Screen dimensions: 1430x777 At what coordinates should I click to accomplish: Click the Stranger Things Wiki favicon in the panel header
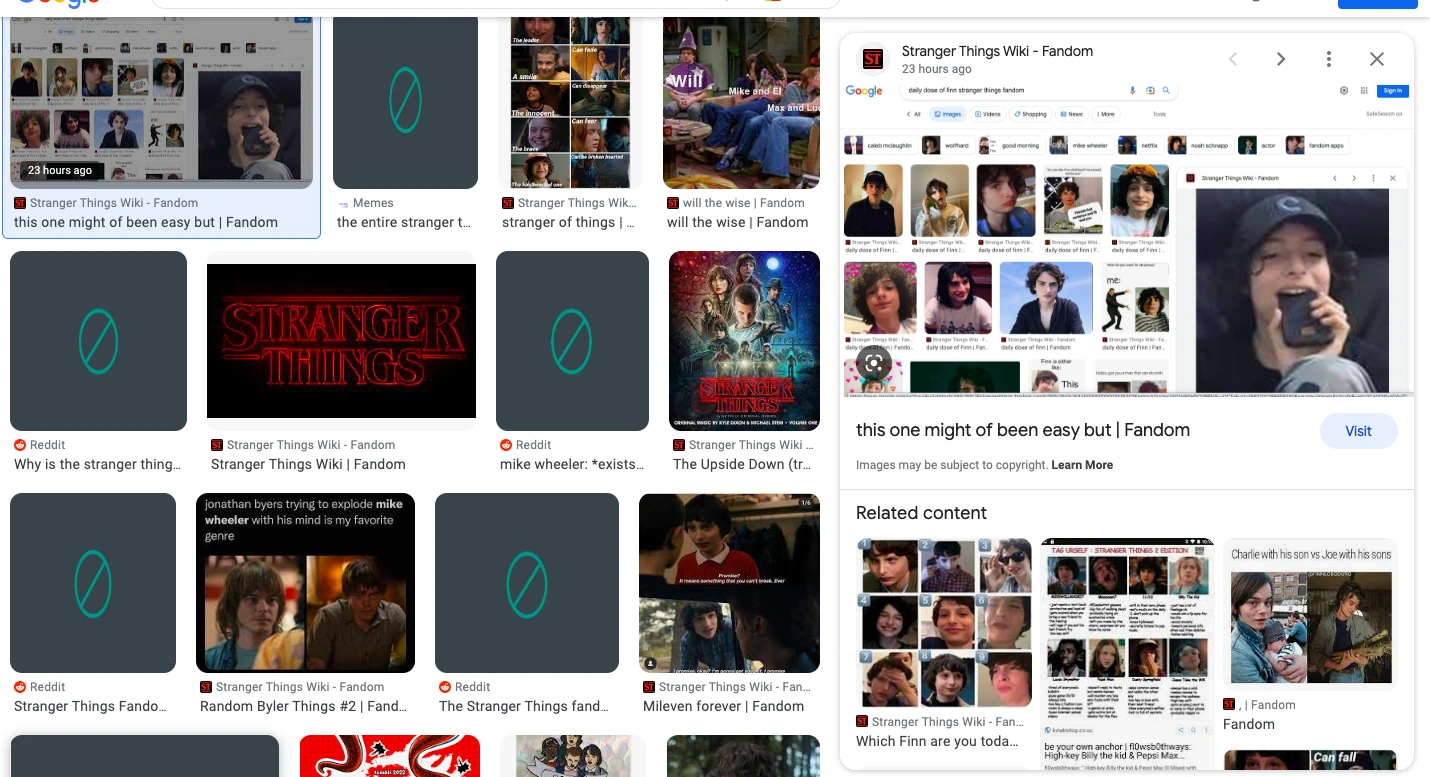pyautogui.click(x=873, y=59)
